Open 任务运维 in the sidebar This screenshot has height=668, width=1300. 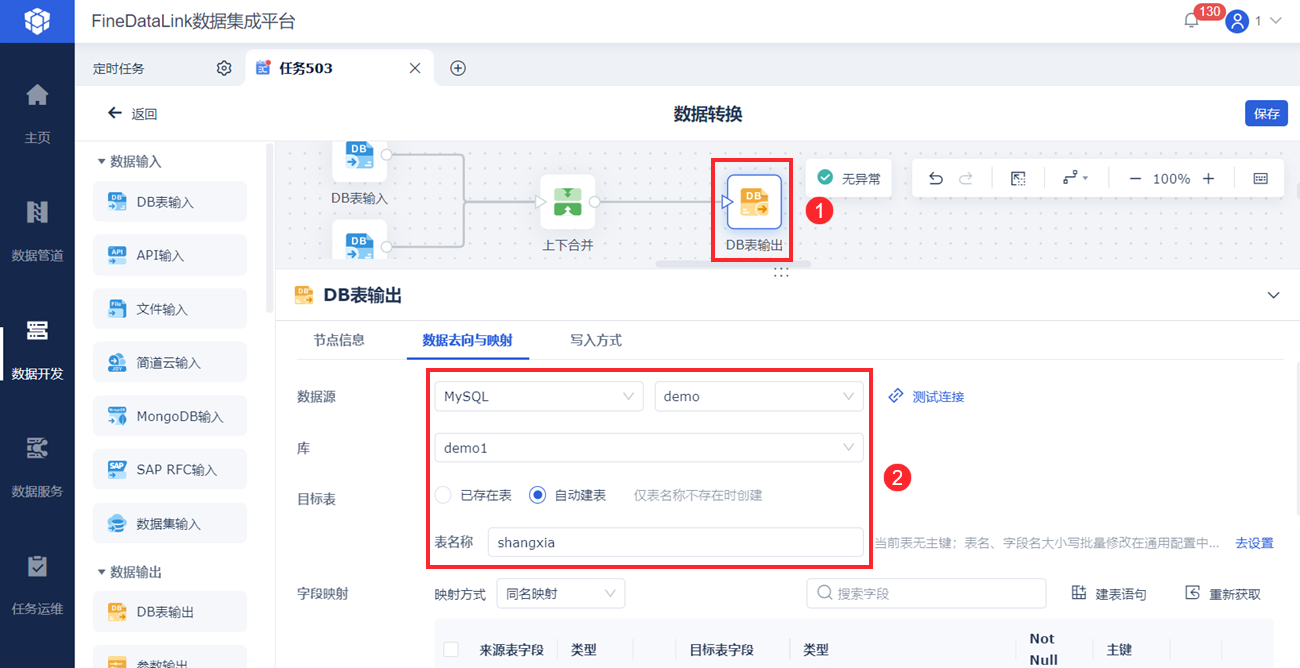pyautogui.click(x=37, y=586)
